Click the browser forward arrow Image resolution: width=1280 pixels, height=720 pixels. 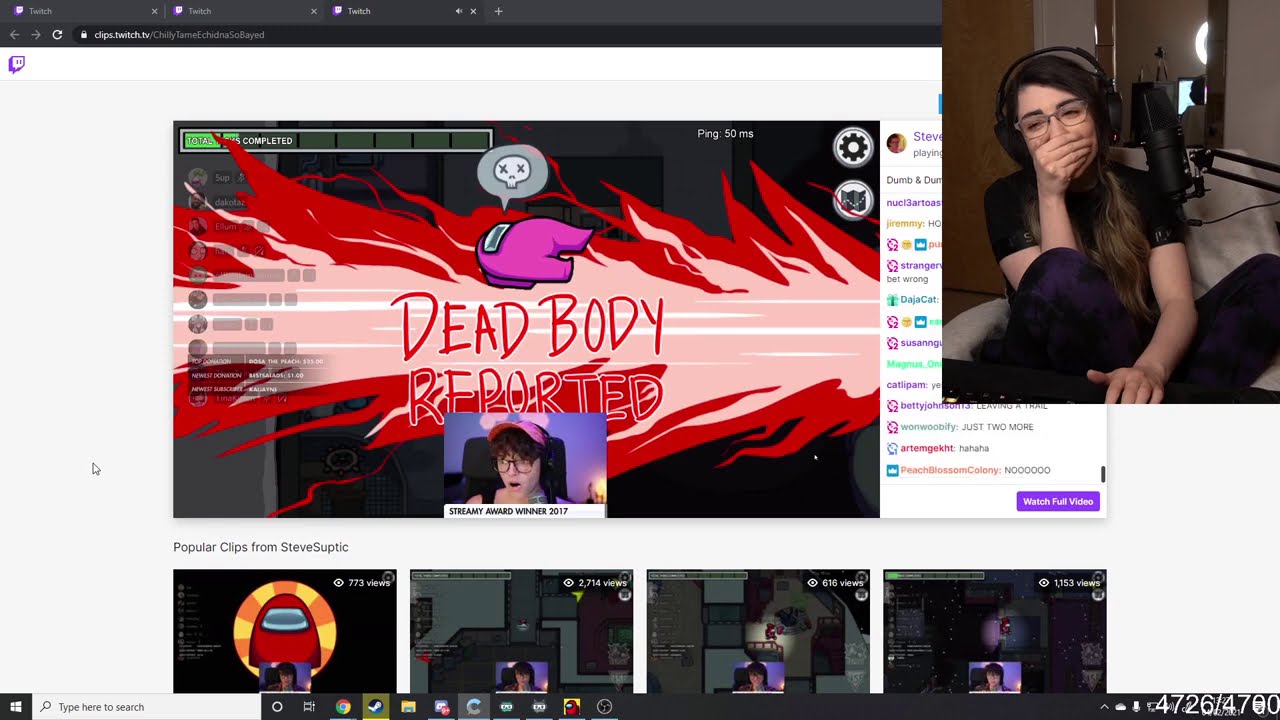36,35
